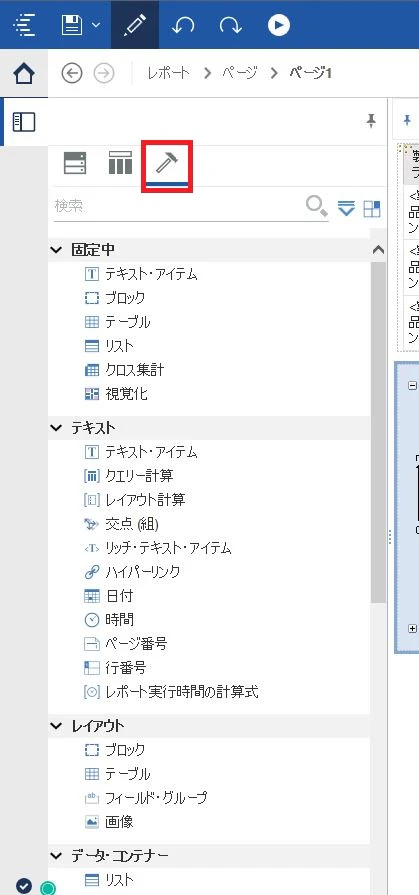Select 画像 item
The image size is (419, 895).
[109, 822]
